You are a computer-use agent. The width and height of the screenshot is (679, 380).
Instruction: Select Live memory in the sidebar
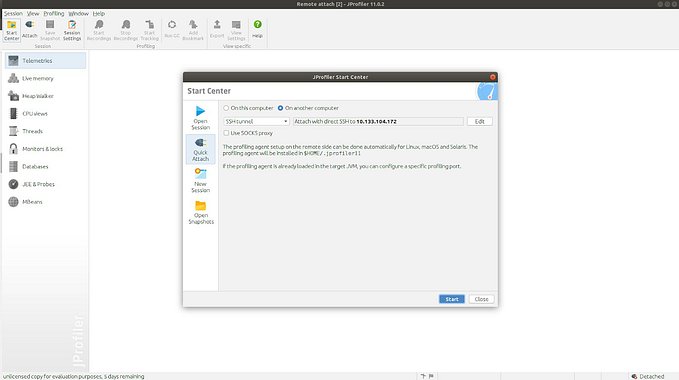point(45,78)
